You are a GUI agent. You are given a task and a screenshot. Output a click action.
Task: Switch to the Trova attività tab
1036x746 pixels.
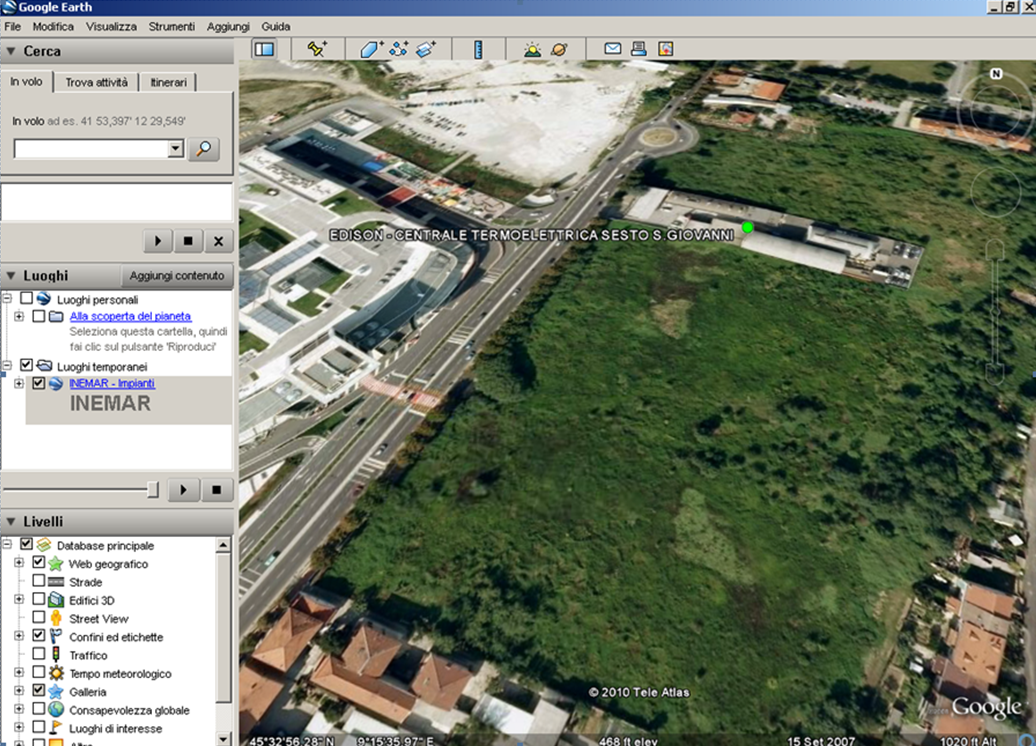pyautogui.click(x=96, y=83)
